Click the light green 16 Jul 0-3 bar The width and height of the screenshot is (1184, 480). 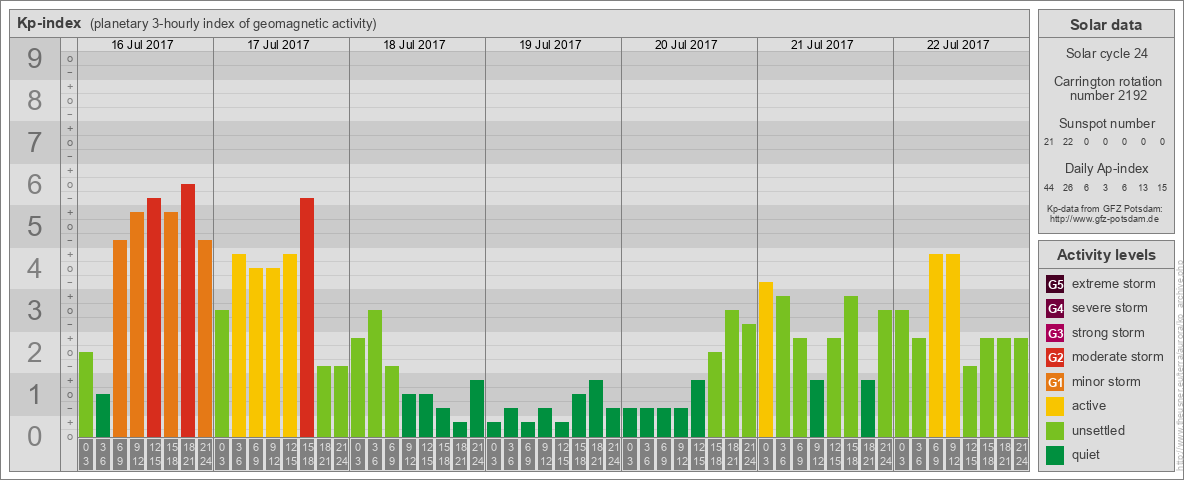coord(86,395)
